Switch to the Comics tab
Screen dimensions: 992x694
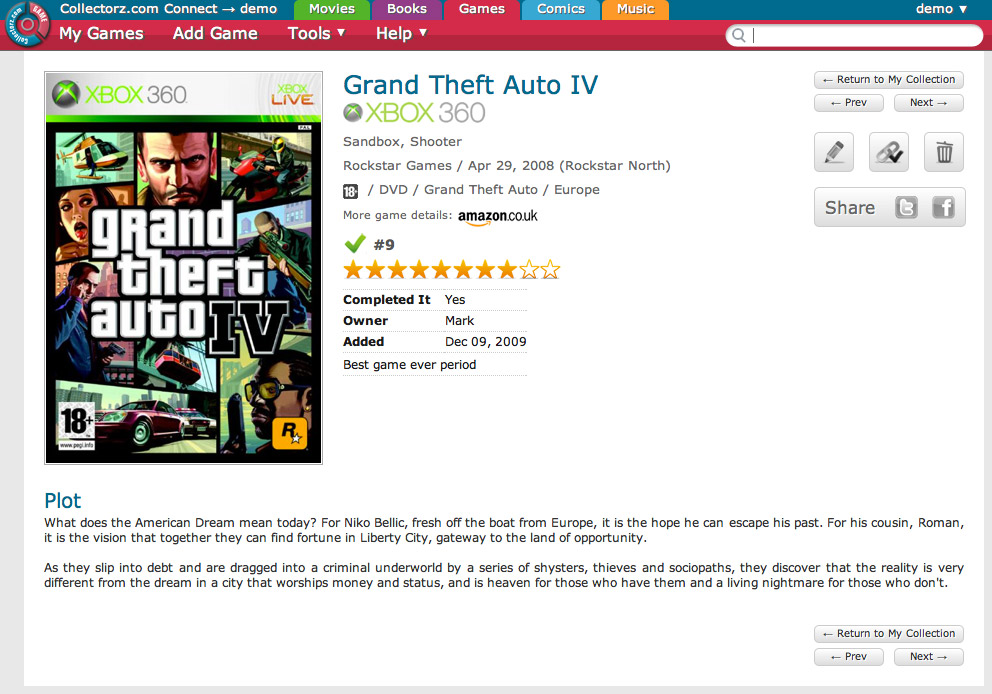[561, 9]
